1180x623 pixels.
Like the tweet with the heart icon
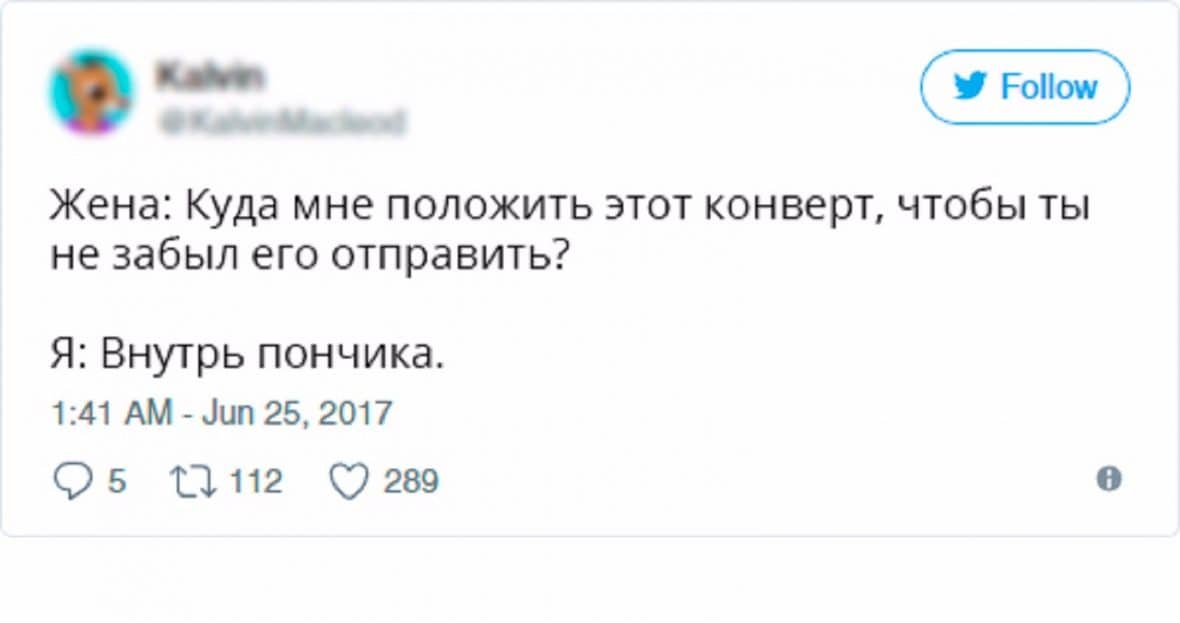[x=348, y=481]
